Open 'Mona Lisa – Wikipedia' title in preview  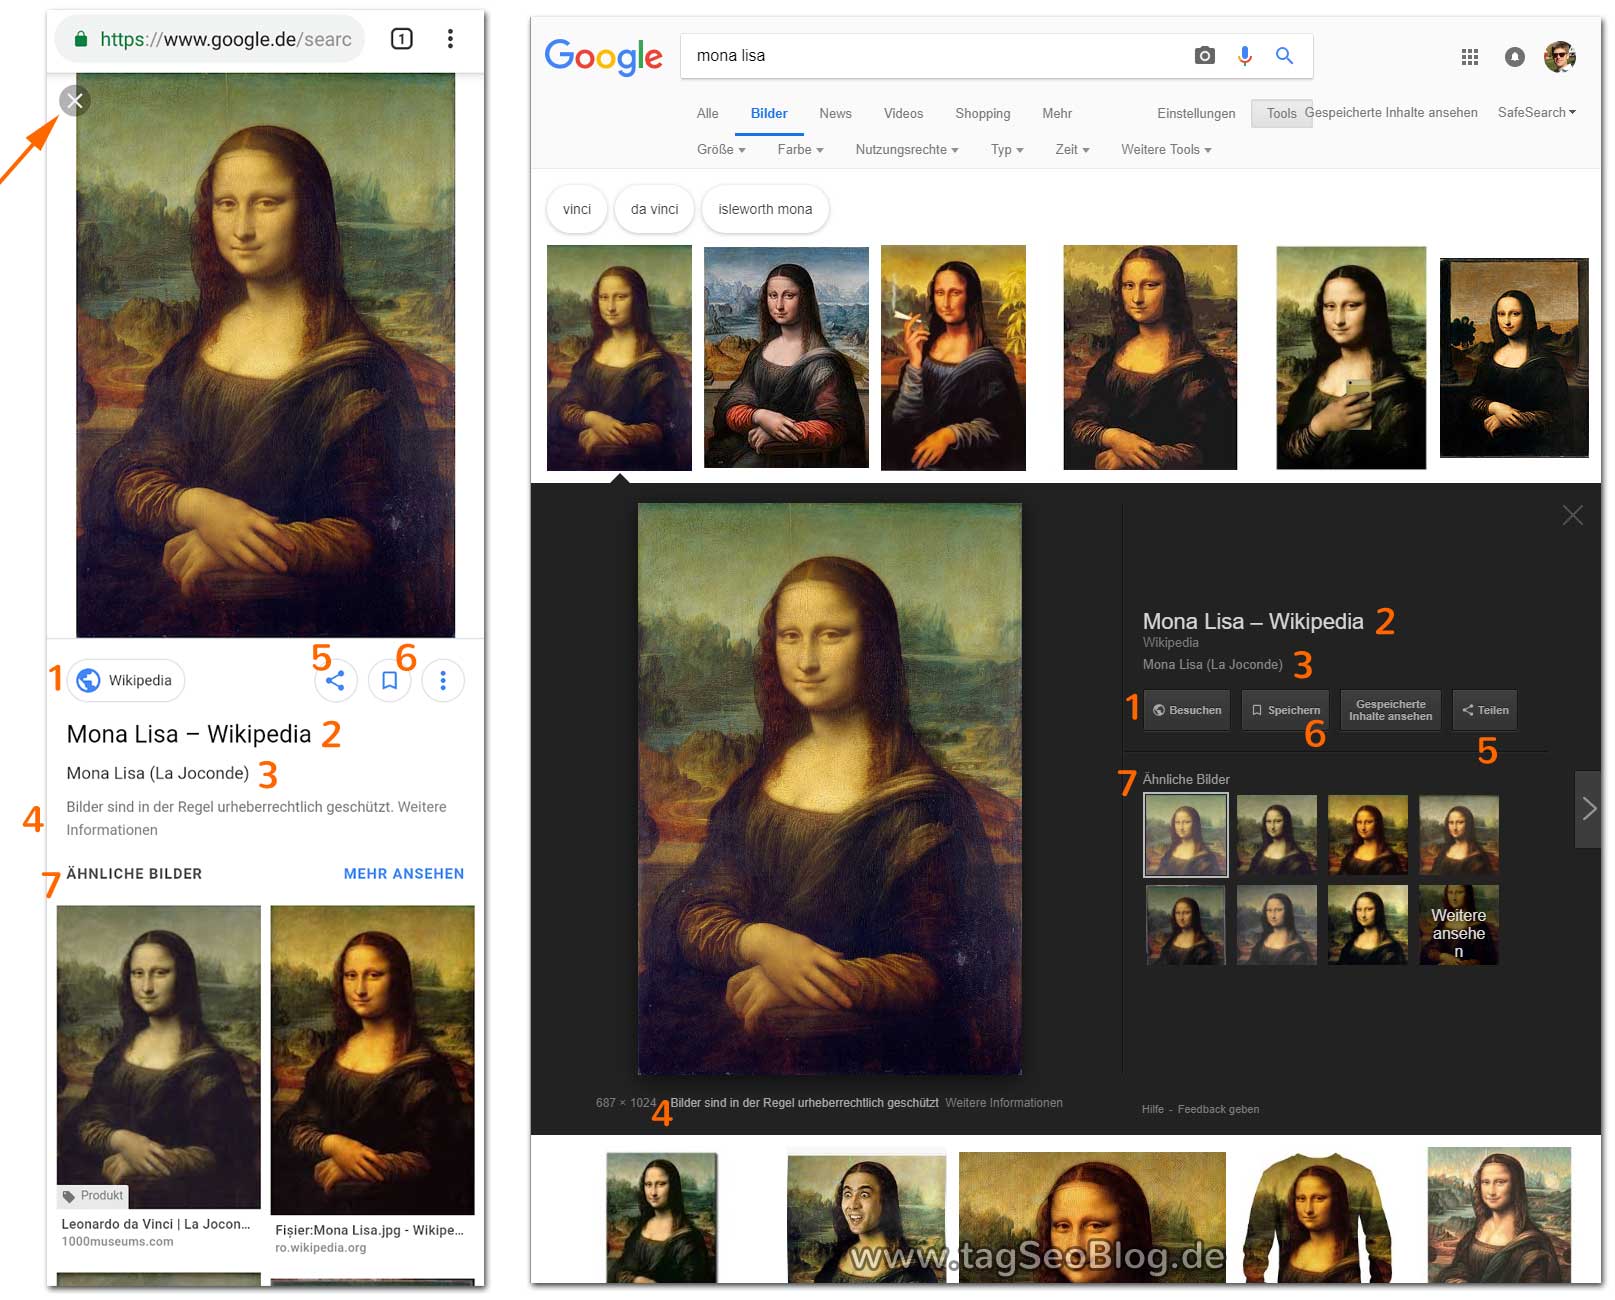(1253, 621)
